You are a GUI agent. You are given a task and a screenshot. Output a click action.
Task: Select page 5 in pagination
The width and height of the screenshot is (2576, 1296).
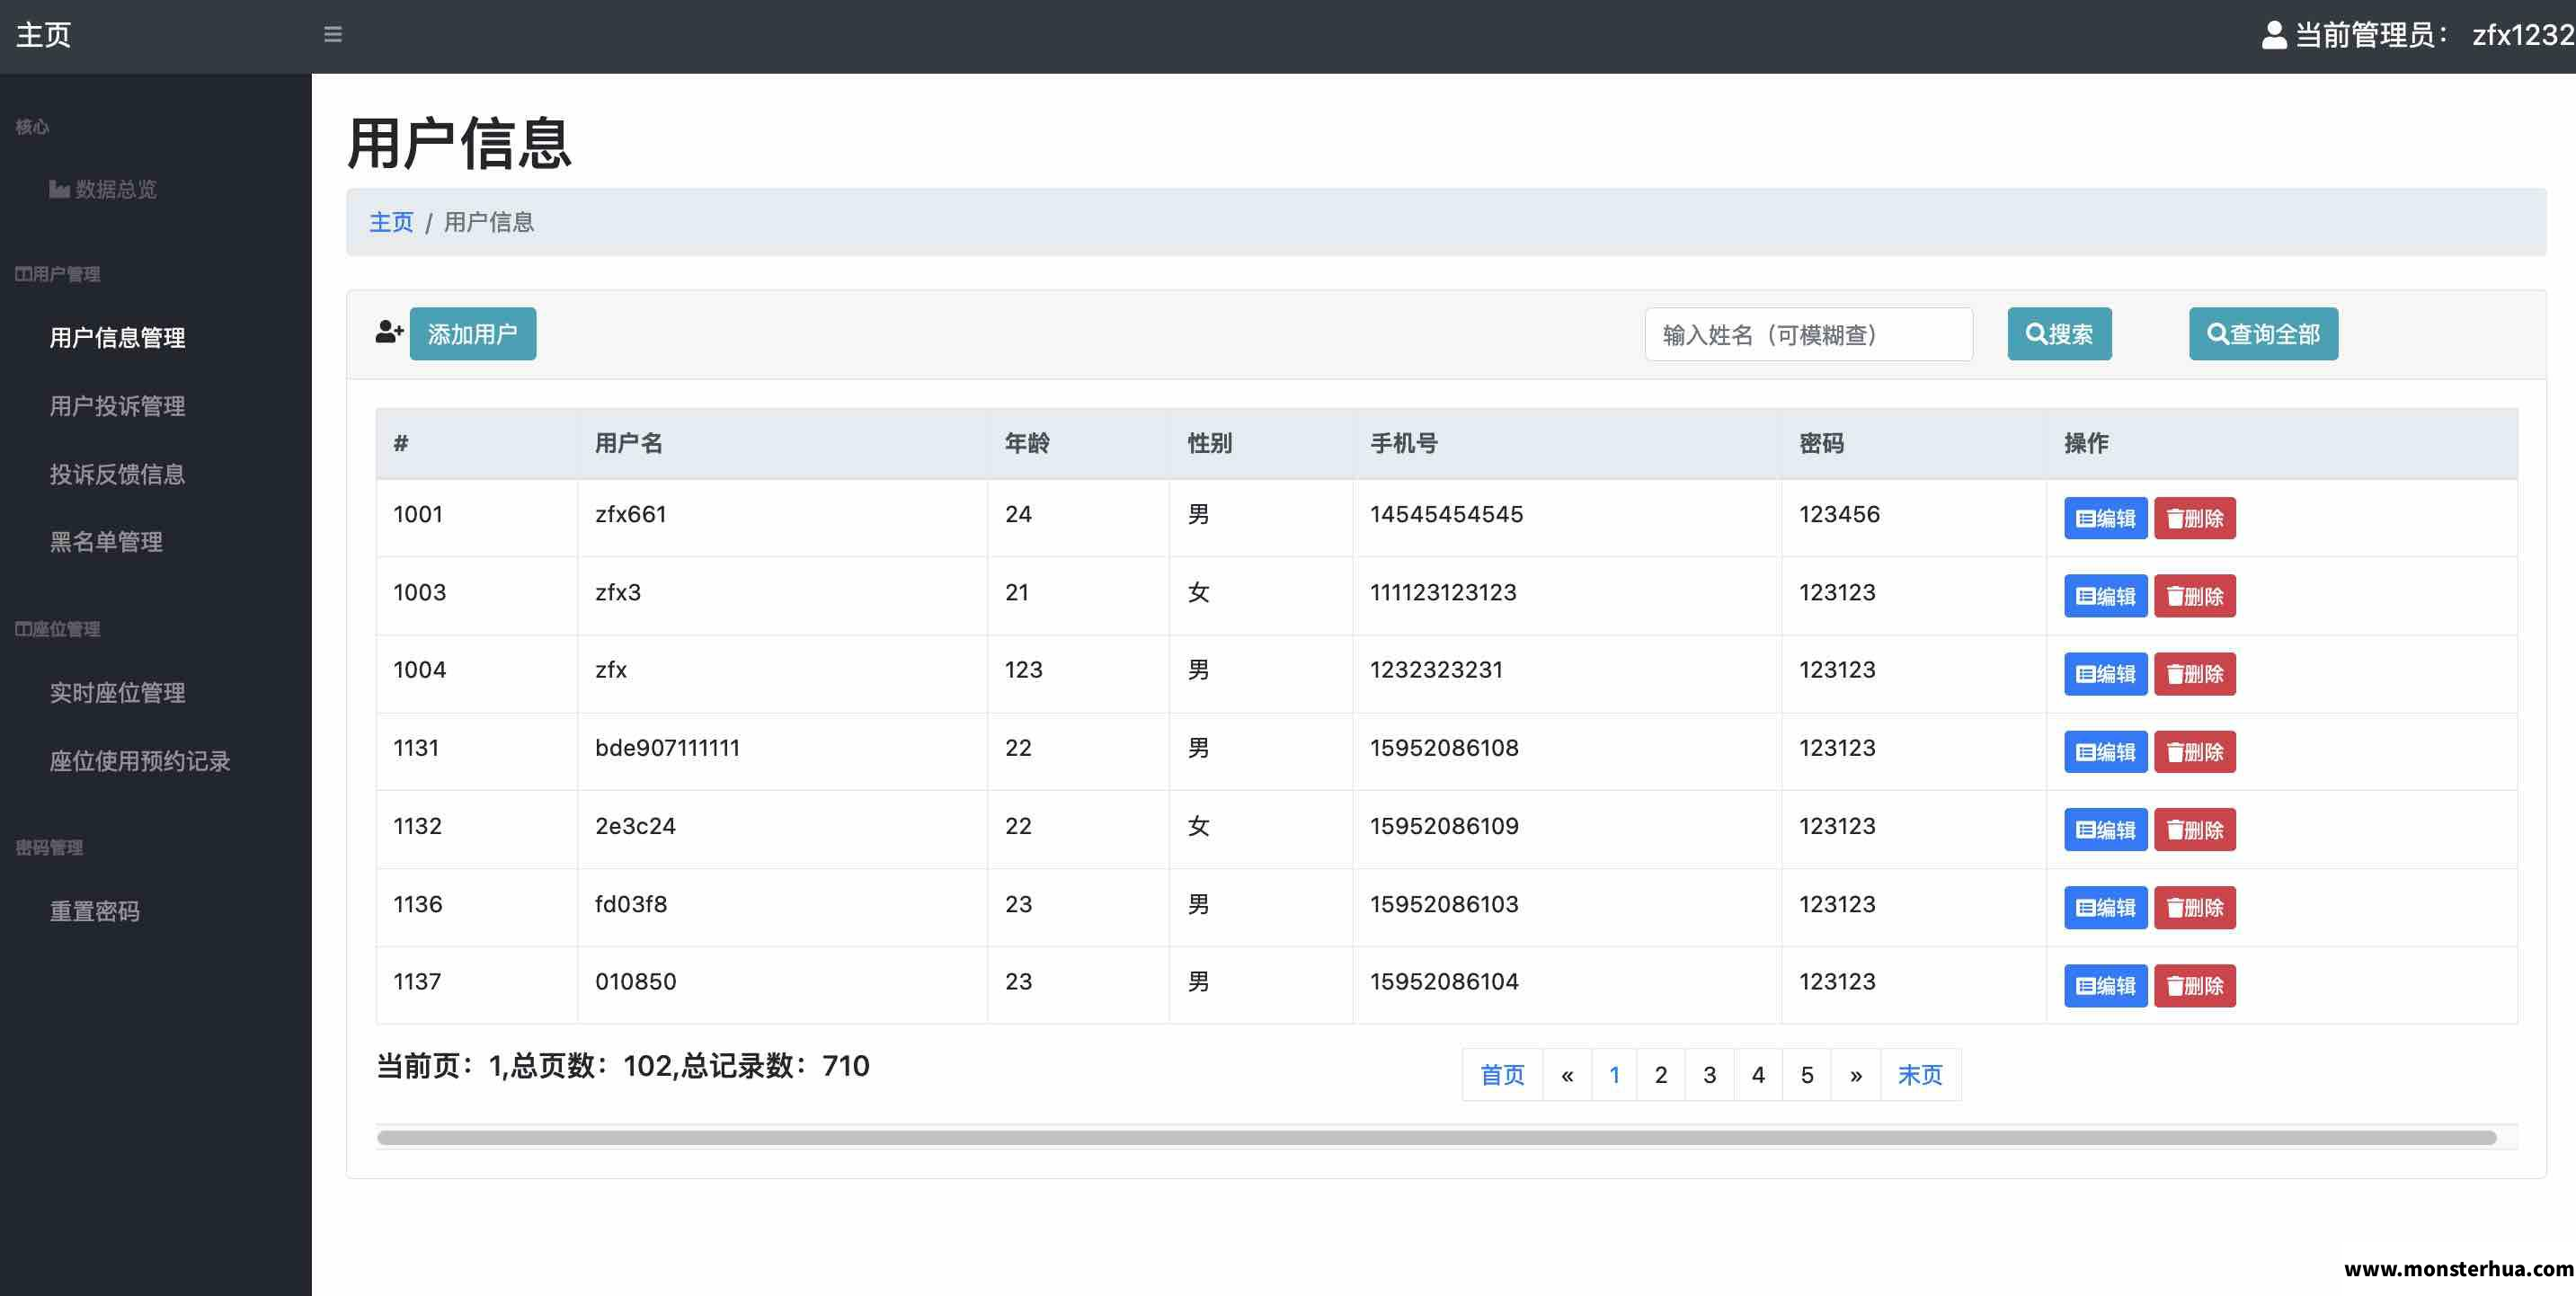tap(1807, 1075)
